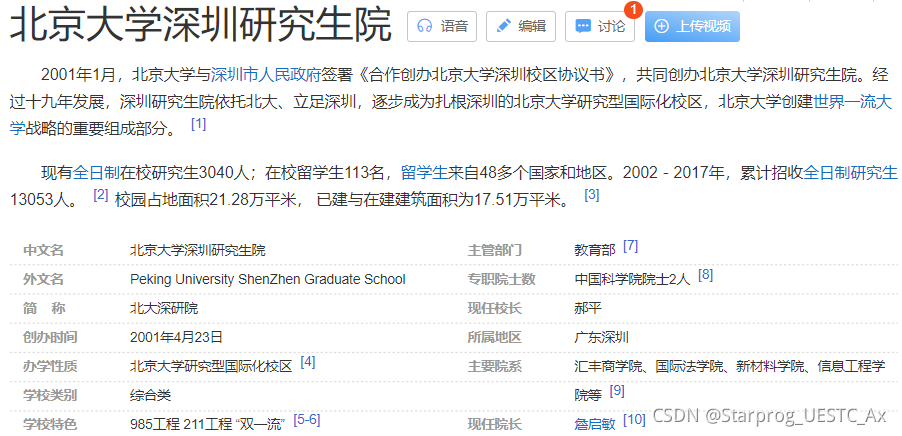Open the first 全日制 link before 在校研究生
This screenshot has height=436, width=902.
click(x=96, y=172)
